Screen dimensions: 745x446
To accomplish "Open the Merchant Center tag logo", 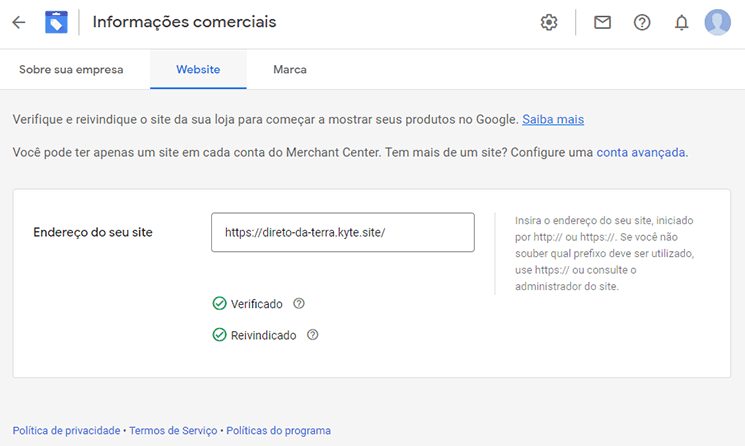I will tap(56, 22).
